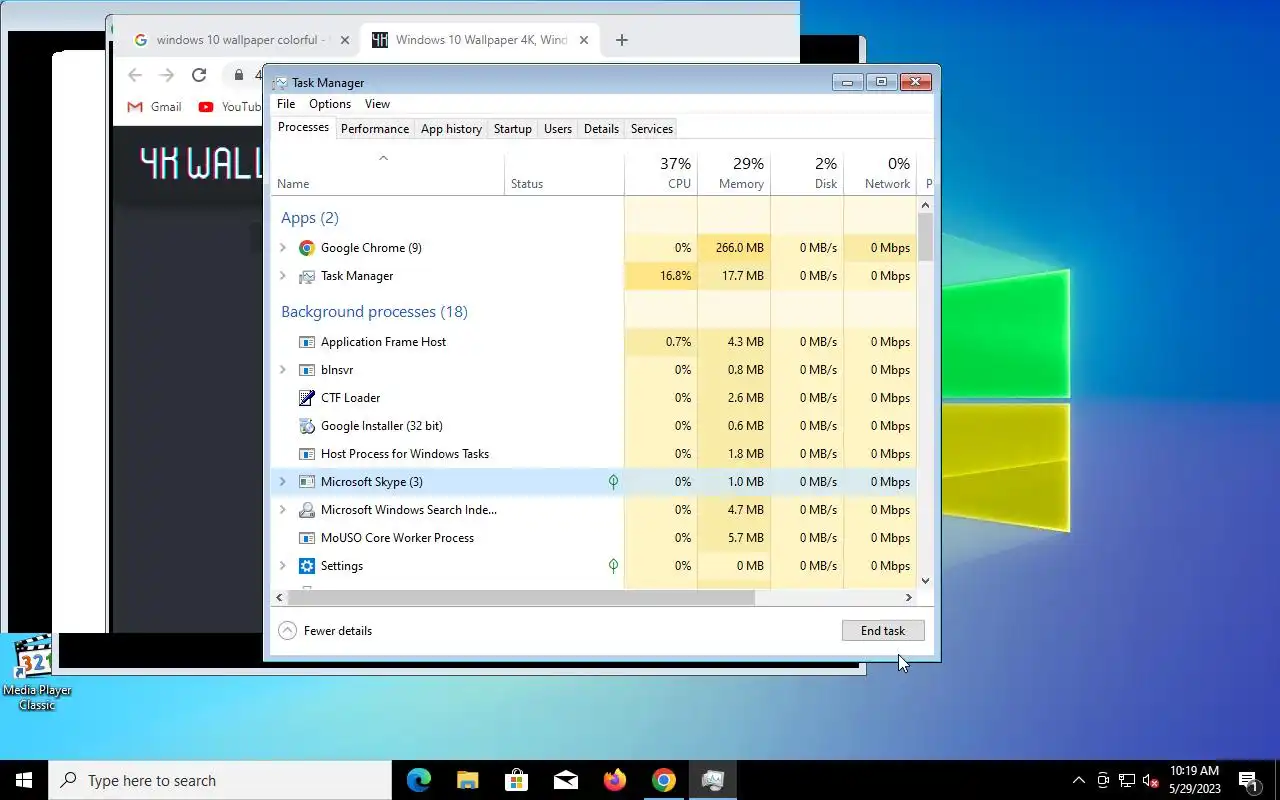The image size is (1280, 800).
Task: Open the notification center icon
Action: (x=1248, y=781)
